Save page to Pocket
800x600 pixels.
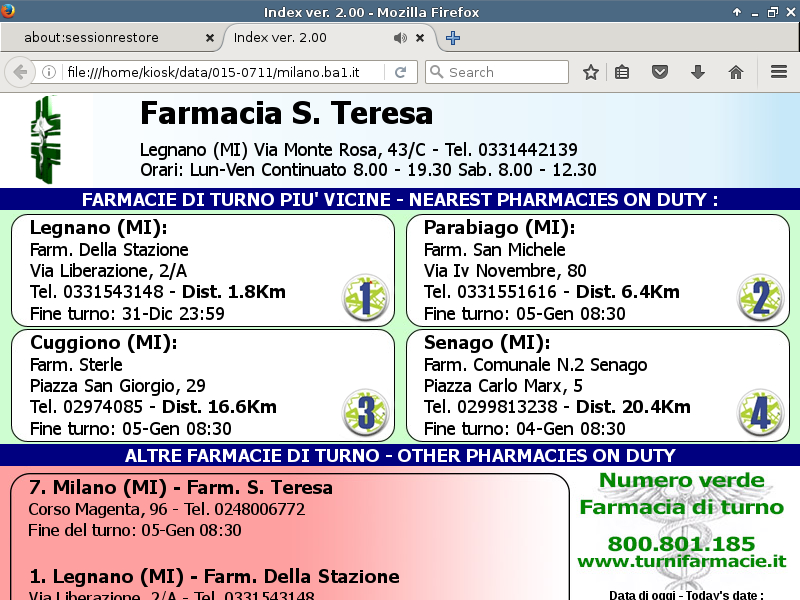coord(660,72)
